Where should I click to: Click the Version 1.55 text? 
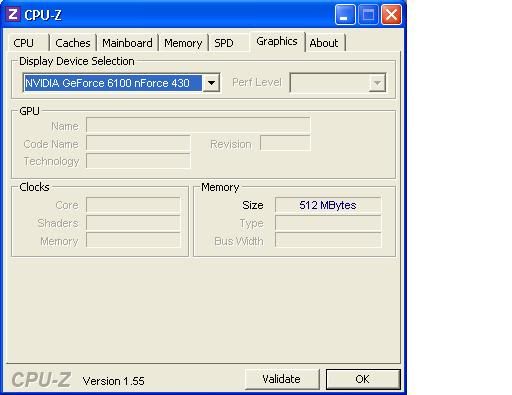[x=114, y=381]
